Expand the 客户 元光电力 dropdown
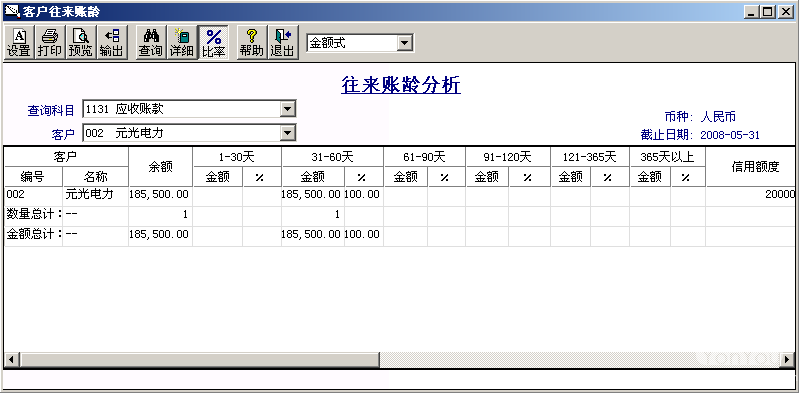The width and height of the screenshot is (799, 393). pos(288,134)
